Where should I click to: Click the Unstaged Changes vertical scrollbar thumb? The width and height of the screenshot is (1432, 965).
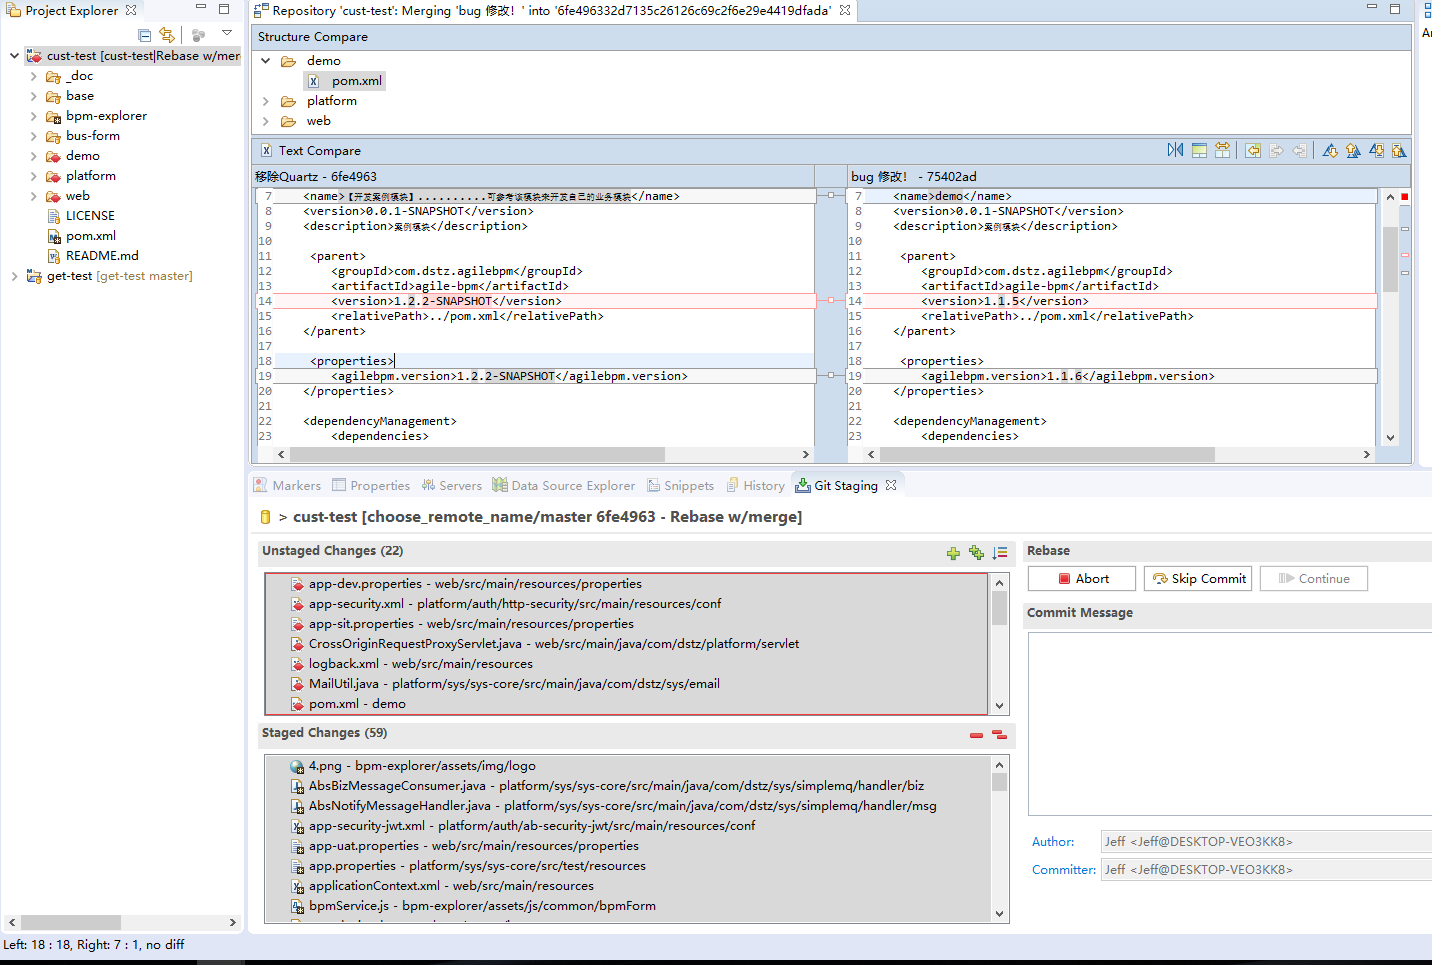pyautogui.click(x=999, y=608)
